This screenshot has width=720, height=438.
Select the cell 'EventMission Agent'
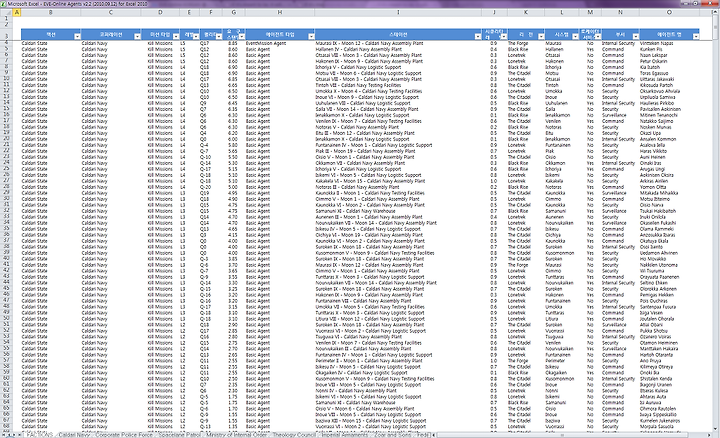point(280,43)
